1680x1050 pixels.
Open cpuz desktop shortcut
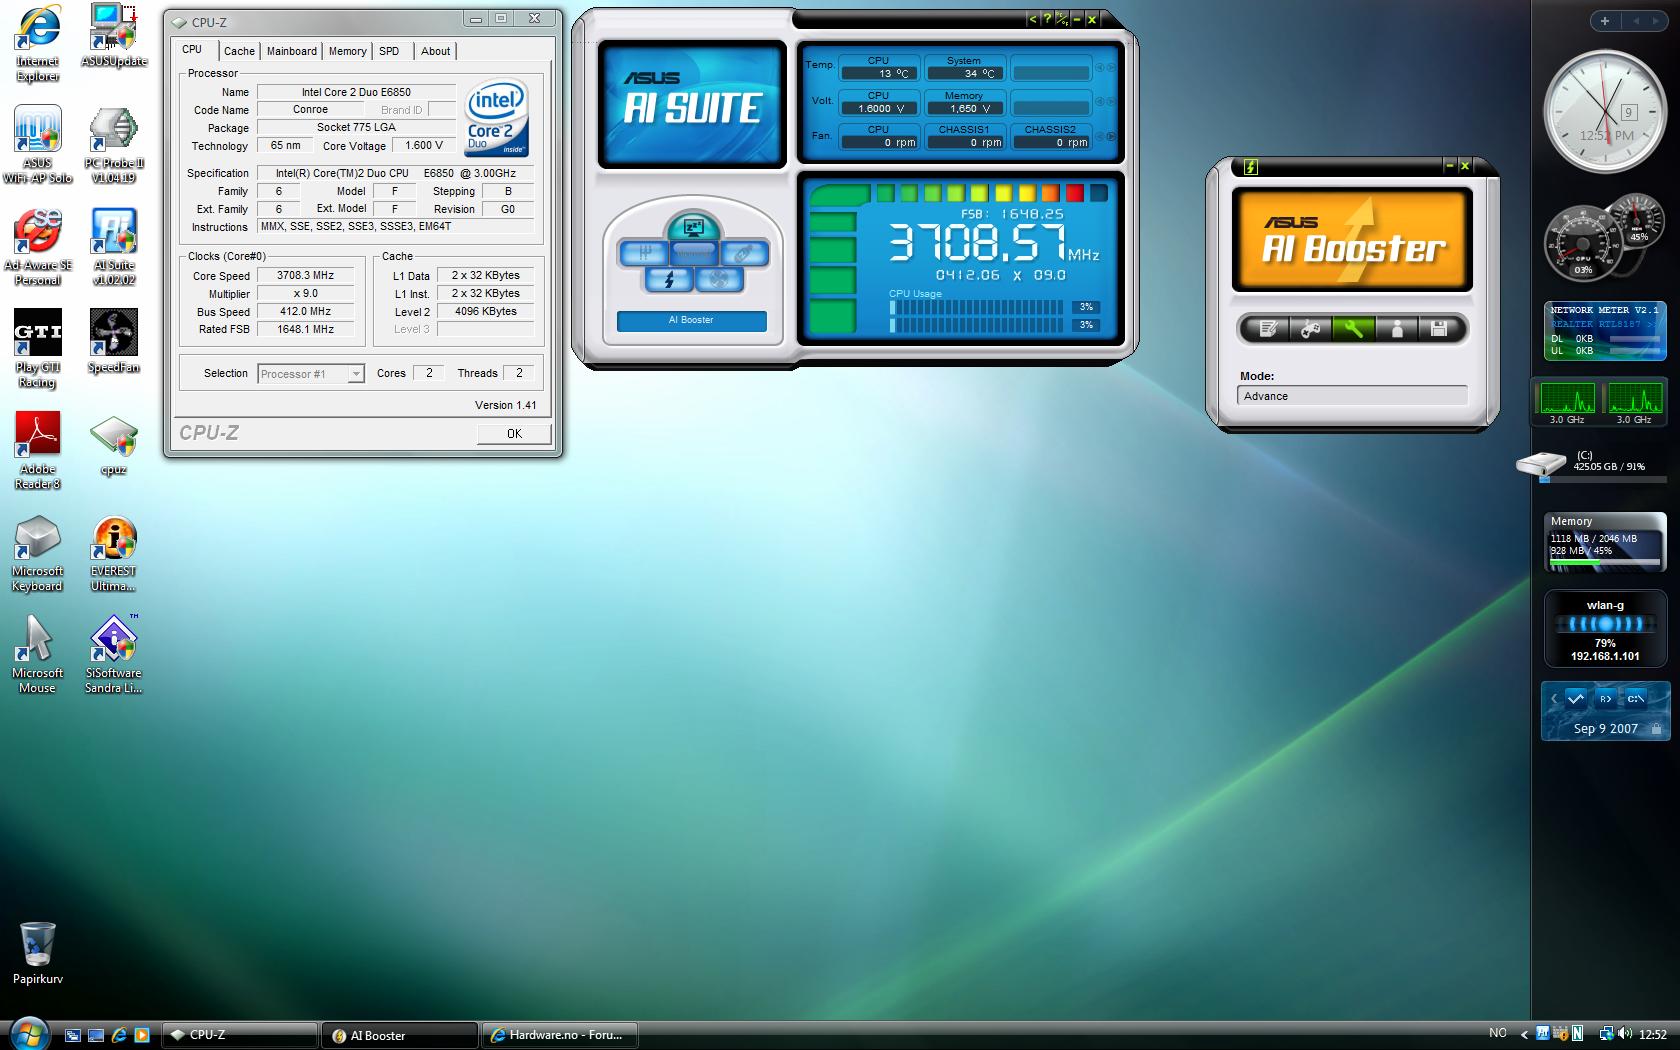pos(114,444)
